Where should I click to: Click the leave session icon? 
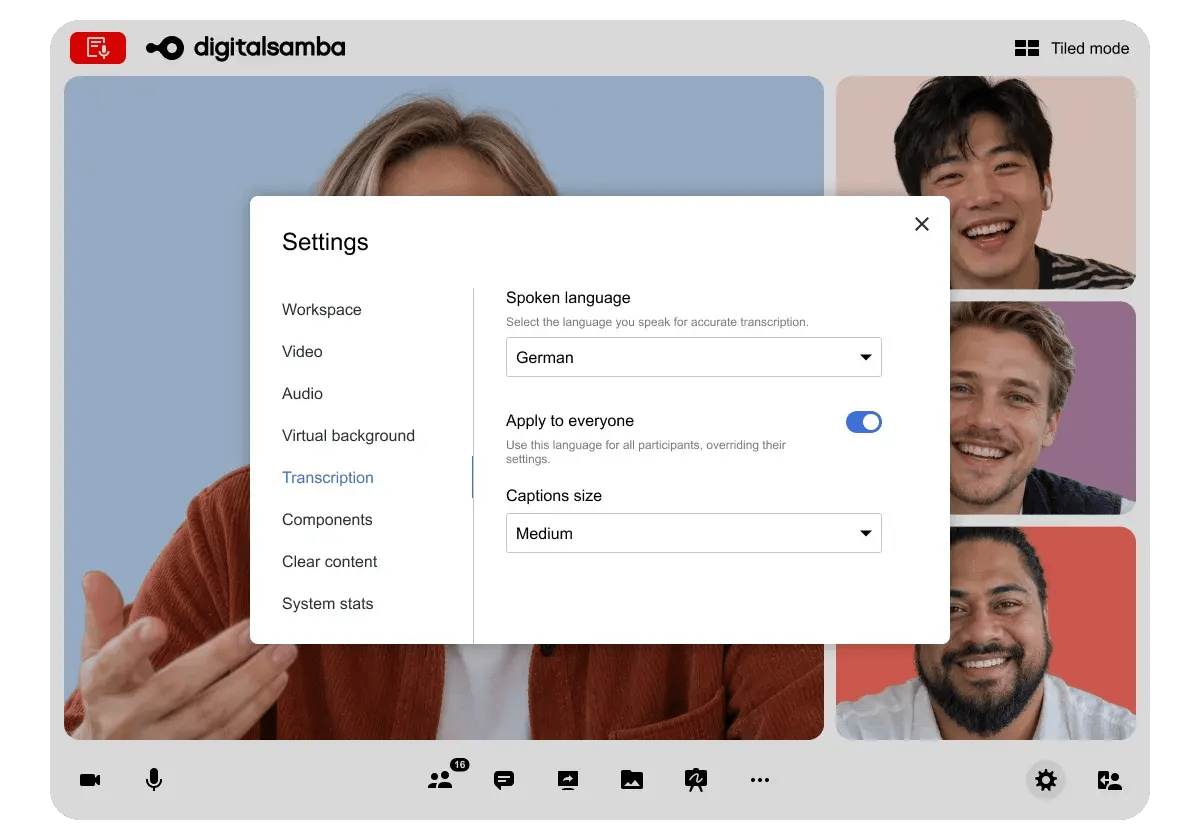(1110, 780)
